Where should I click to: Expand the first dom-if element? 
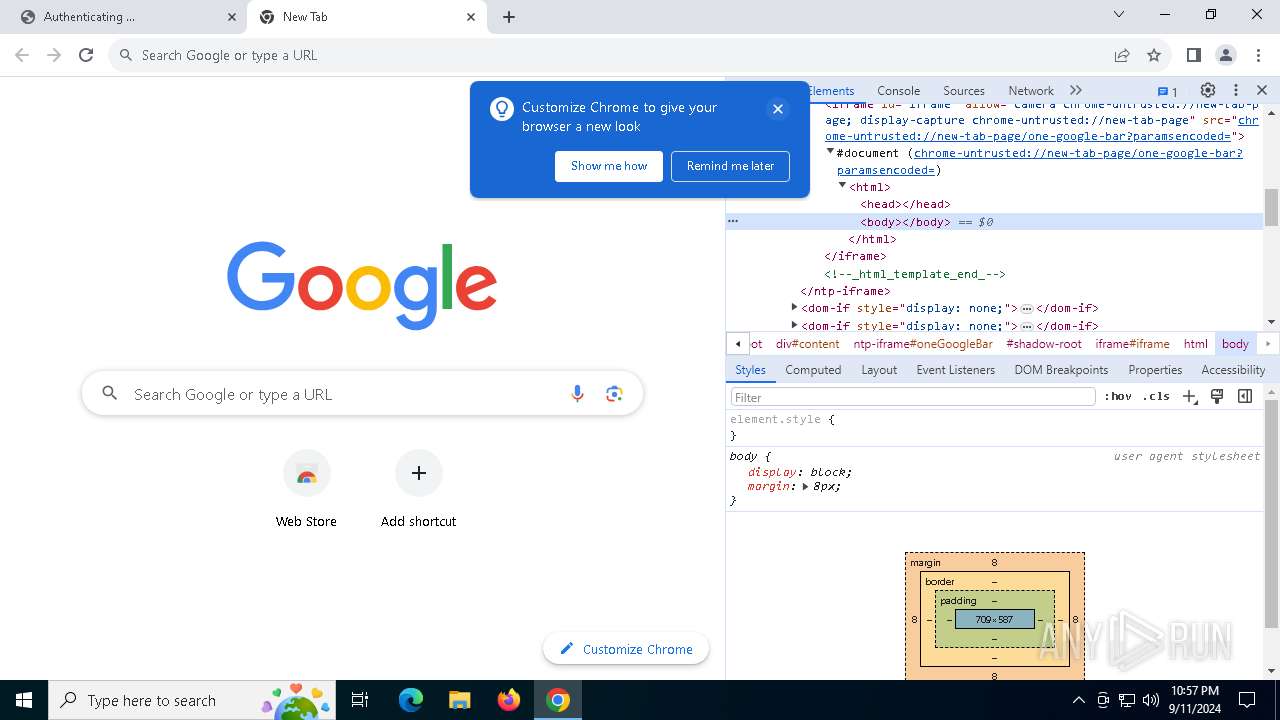(794, 308)
